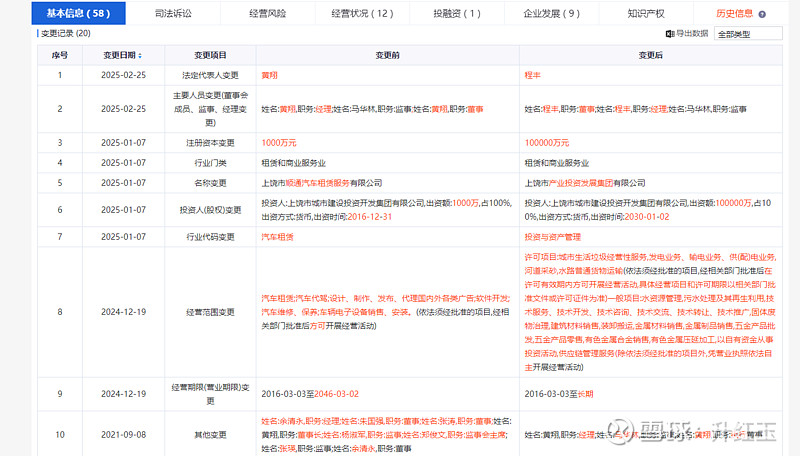The width and height of the screenshot is (800, 456).
Task: Click the 2021-09-08 date cell
Action: pos(123,435)
